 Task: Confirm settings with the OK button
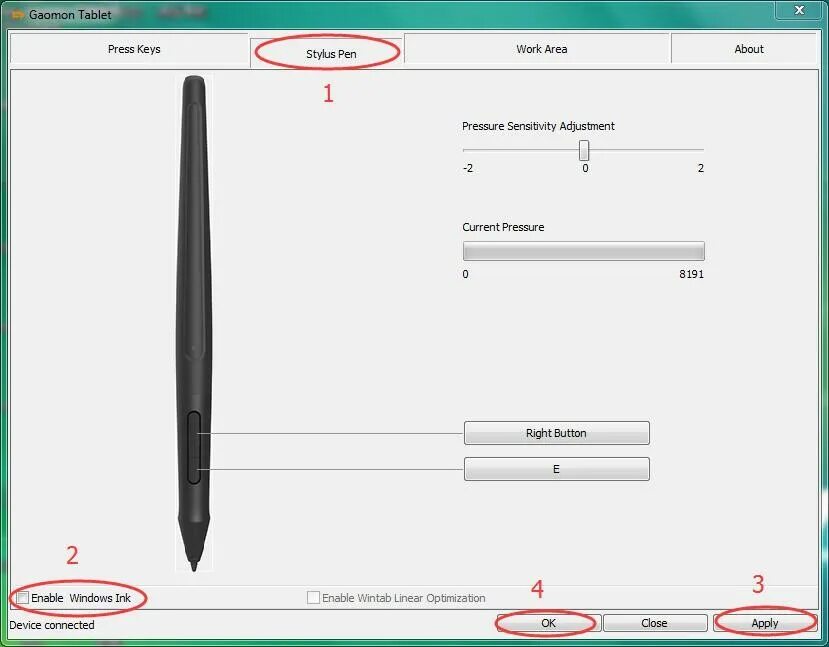(548, 623)
